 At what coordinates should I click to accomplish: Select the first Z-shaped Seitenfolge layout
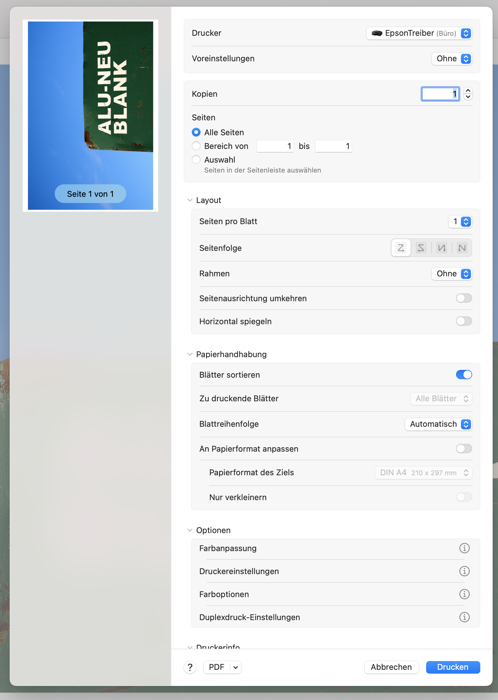[x=401, y=248]
